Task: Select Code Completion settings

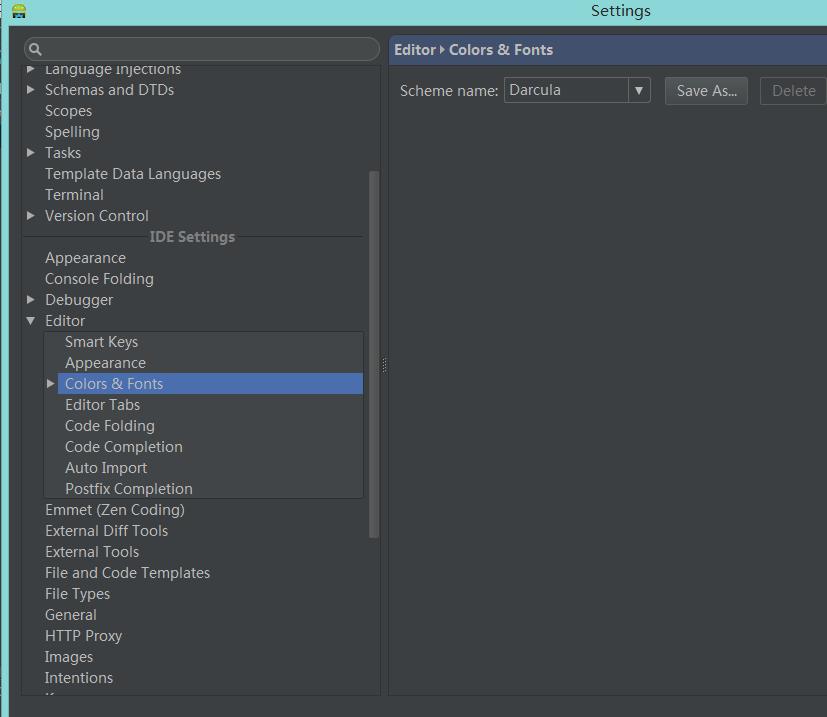Action: tap(123, 447)
